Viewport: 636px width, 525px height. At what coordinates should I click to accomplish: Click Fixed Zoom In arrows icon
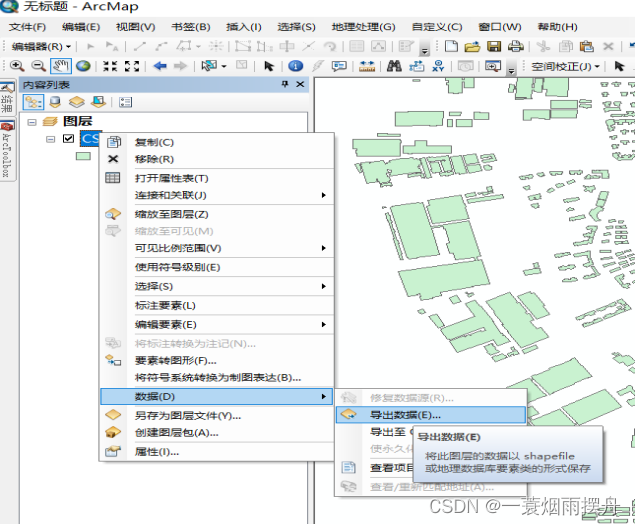(110, 66)
